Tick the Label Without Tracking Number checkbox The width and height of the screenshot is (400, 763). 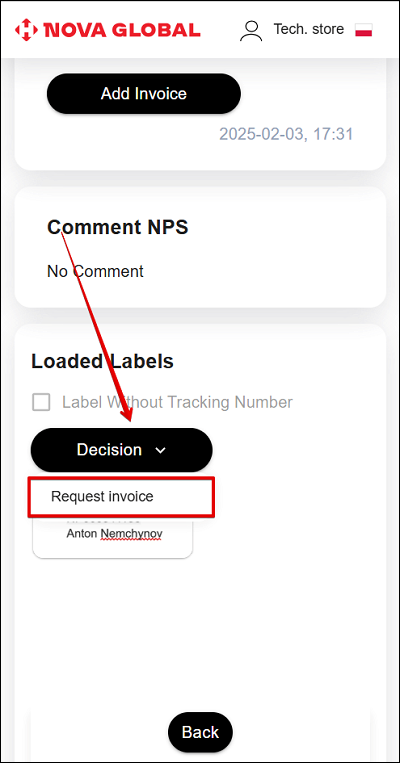tap(41, 402)
